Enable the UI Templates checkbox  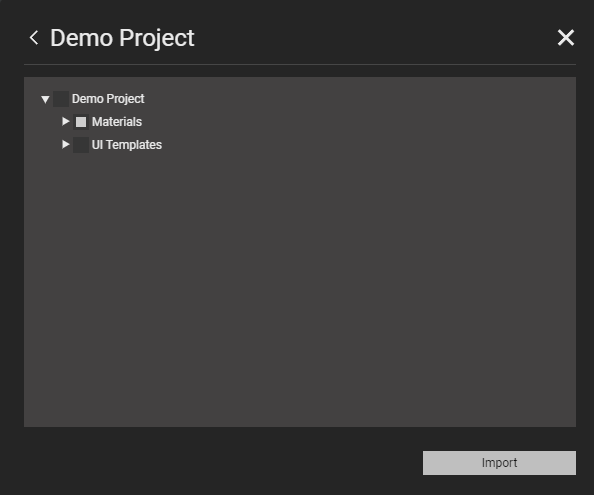coord(81,145)
